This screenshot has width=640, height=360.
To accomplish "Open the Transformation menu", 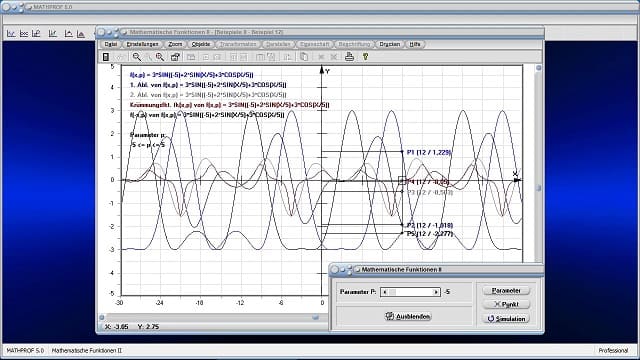I will pyautogui.click(x=238, y=44).
